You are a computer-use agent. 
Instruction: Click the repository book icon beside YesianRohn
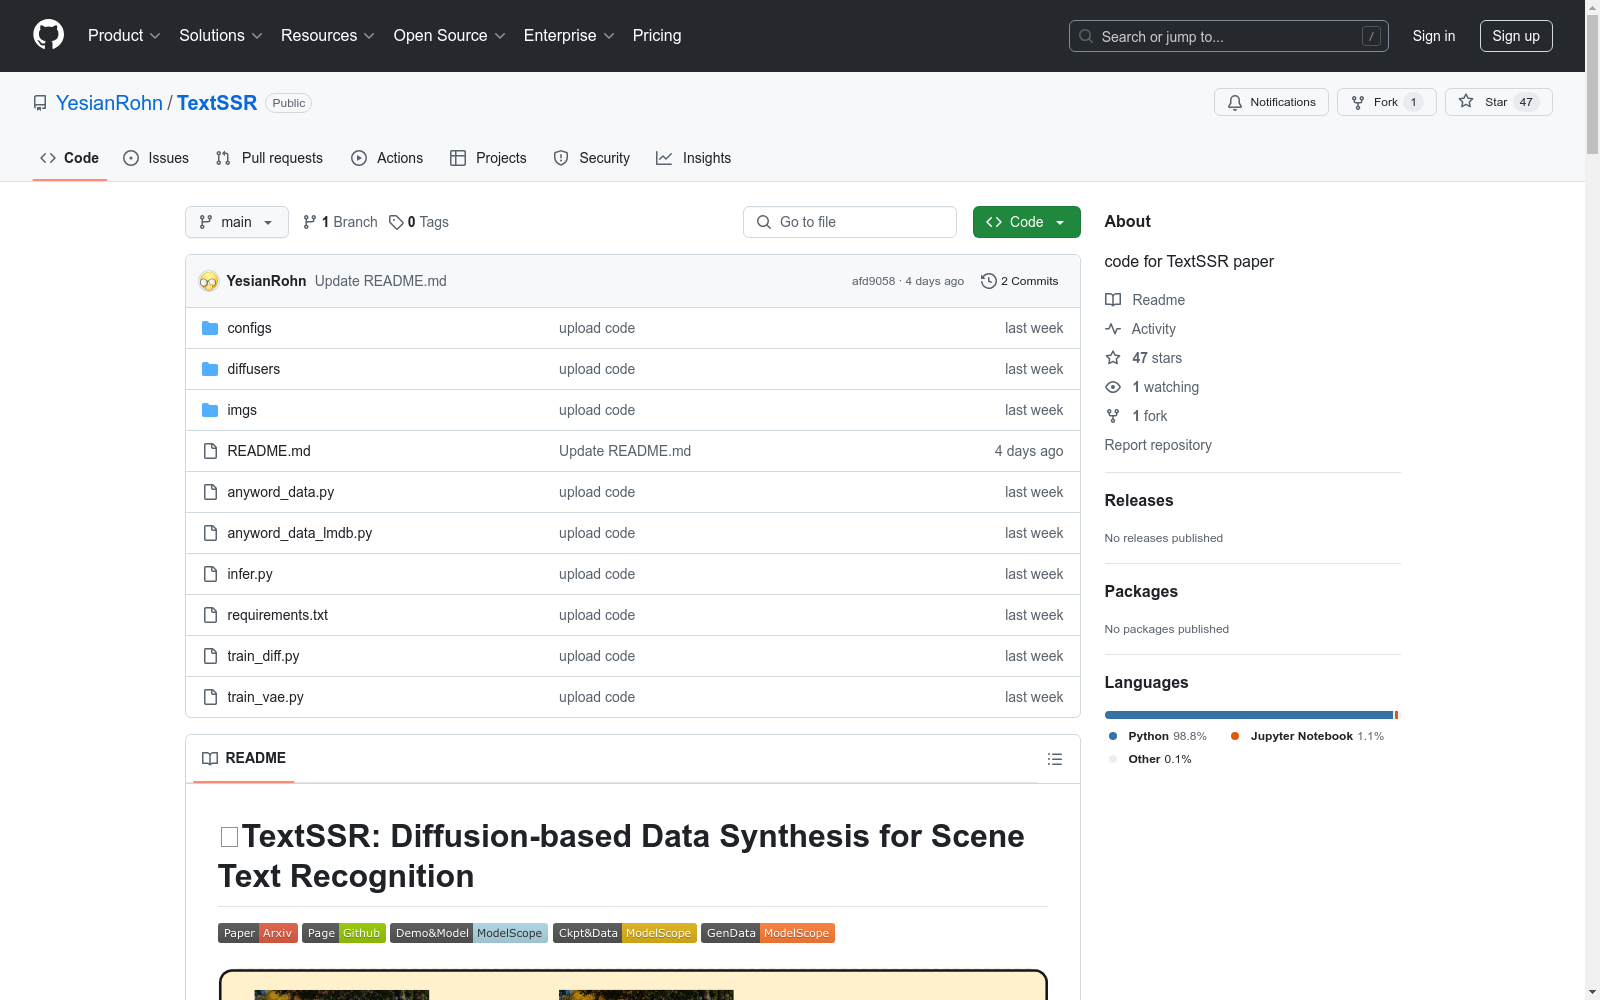(40, 103)
